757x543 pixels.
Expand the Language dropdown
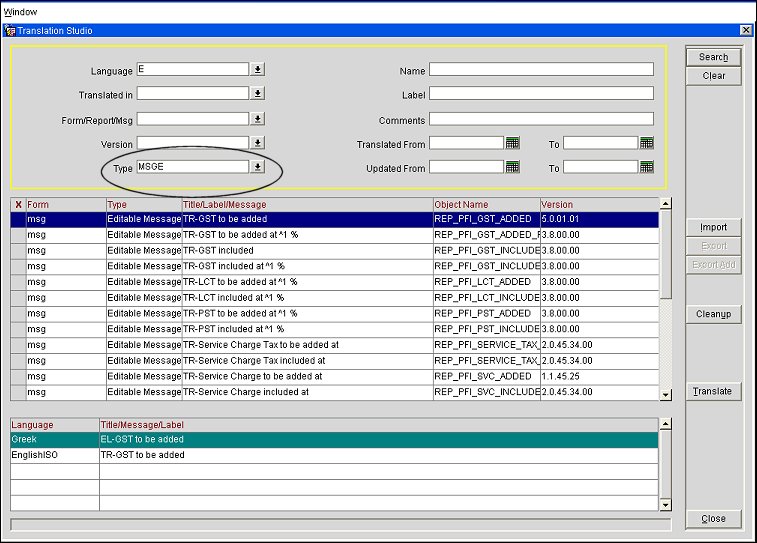click(257, 69)
